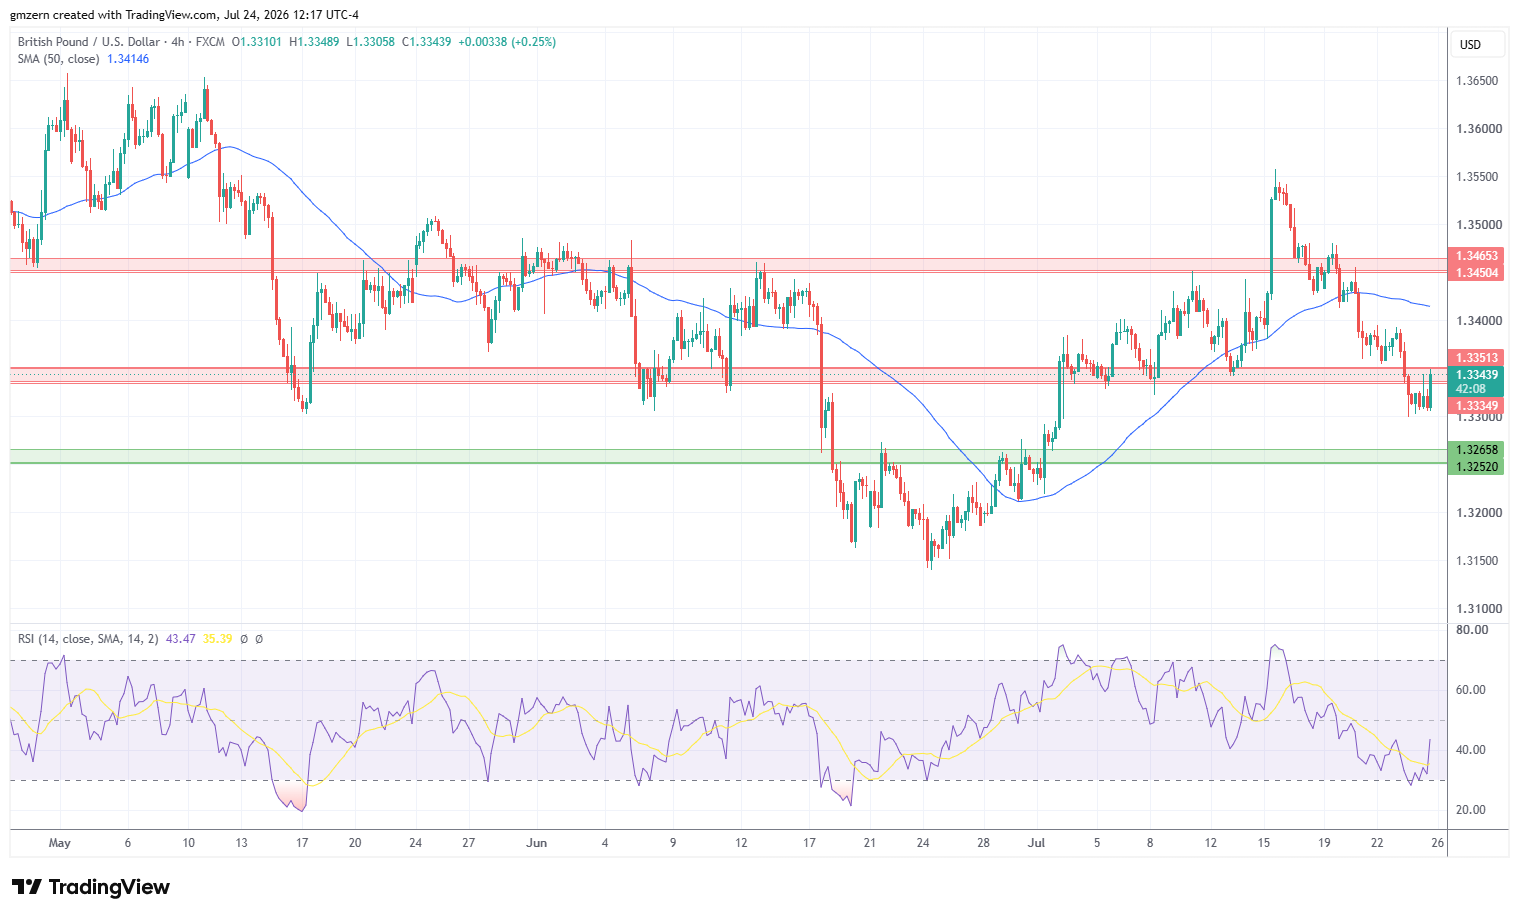Select the red 1.33513 price tag

[x=1477, y=358]
